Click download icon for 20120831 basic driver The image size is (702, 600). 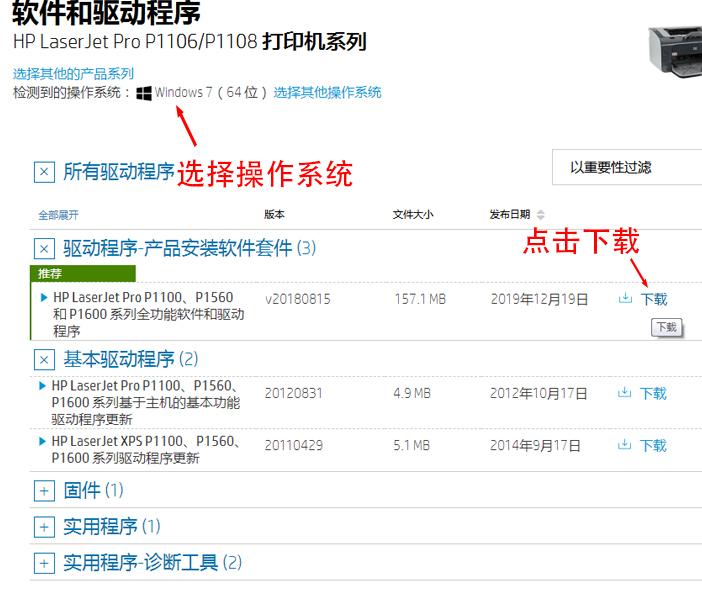point(624,393)
